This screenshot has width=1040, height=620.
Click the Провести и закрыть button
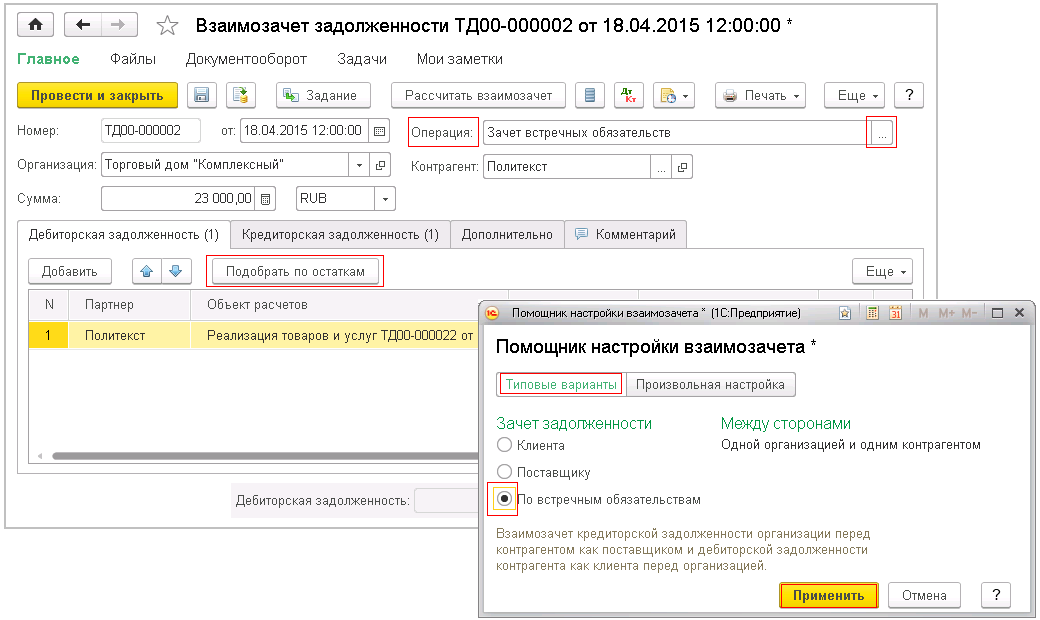[97, 95]
